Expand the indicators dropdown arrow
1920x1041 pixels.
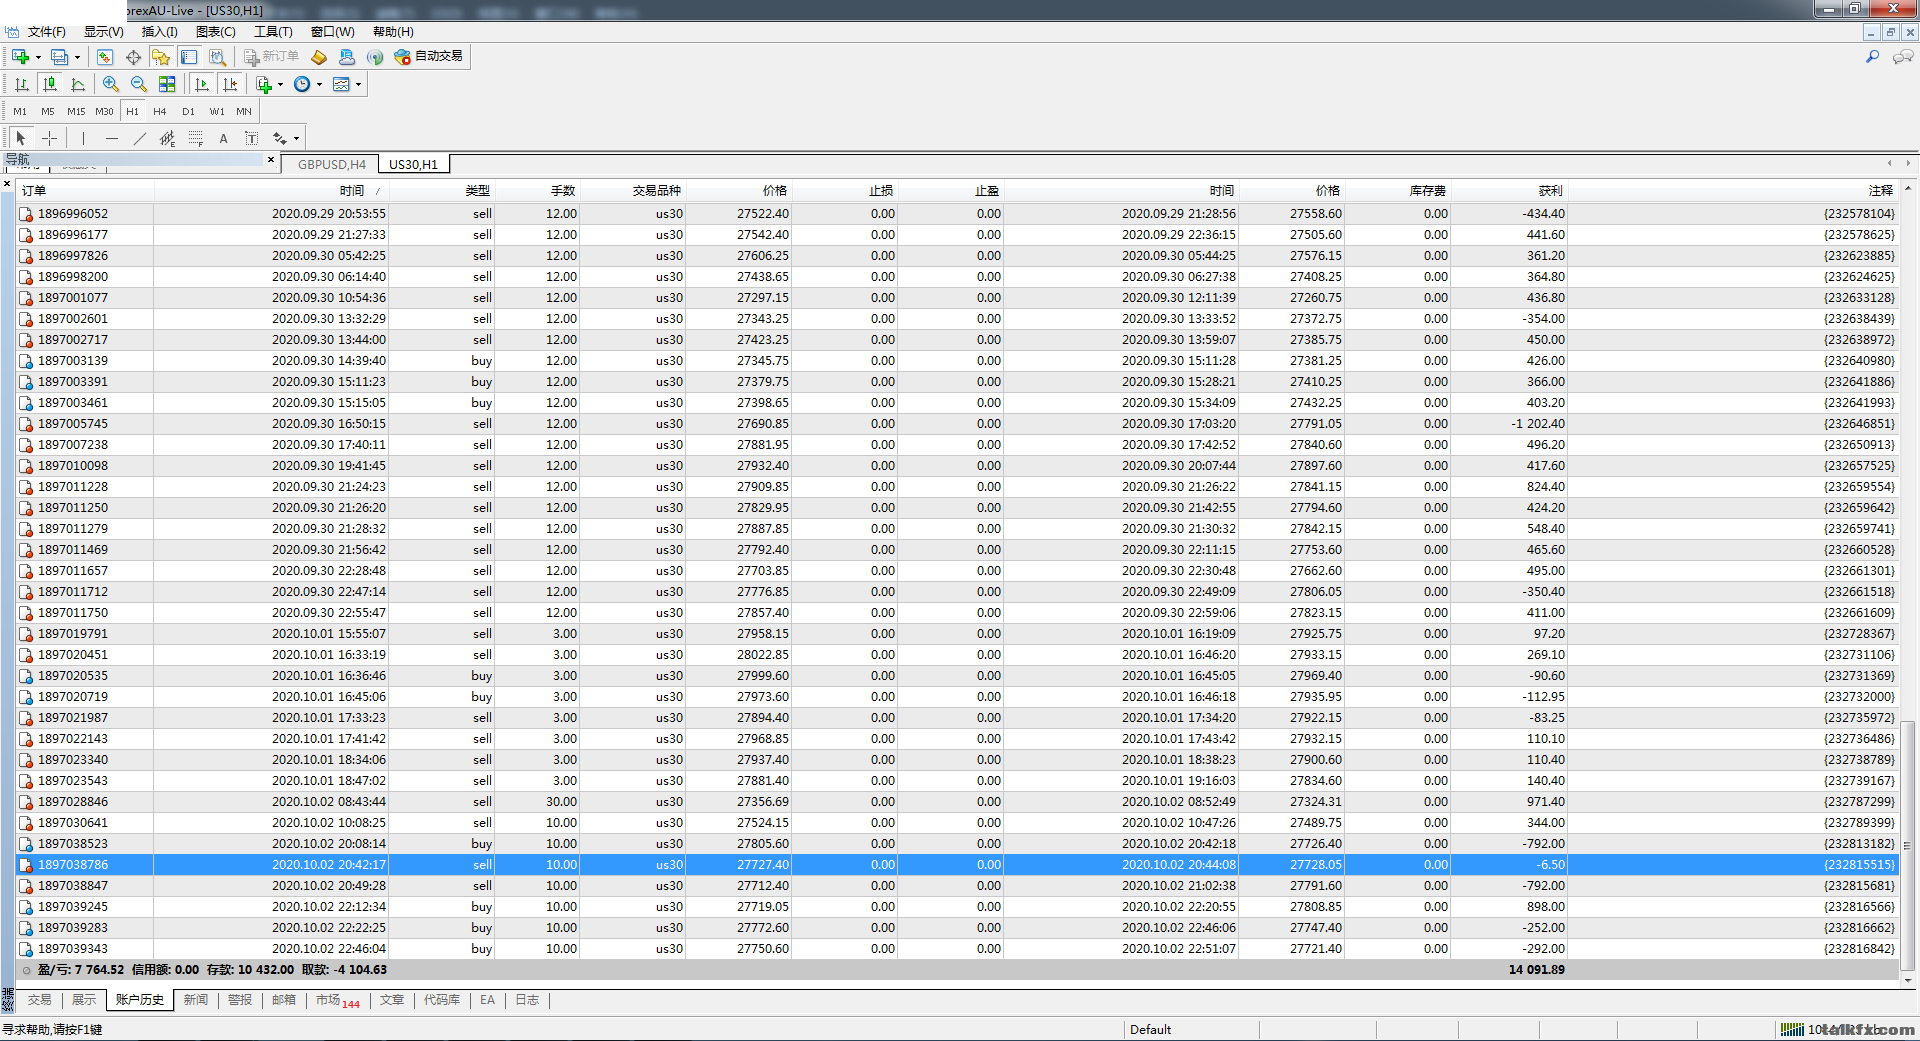click(280, 85)
